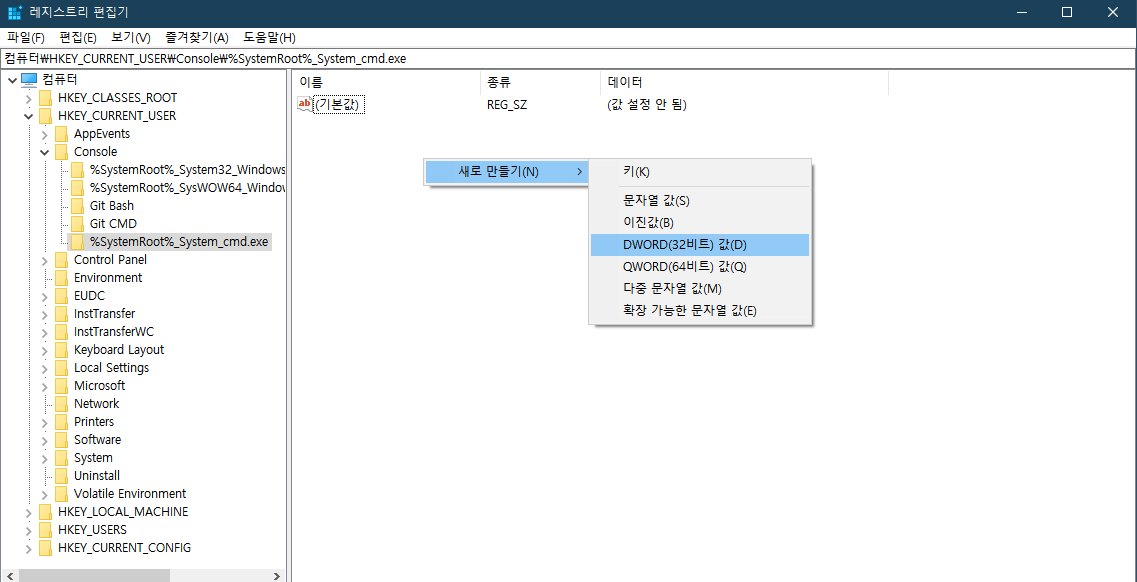Choose 이진값(B) in submenu

point(700,222)
